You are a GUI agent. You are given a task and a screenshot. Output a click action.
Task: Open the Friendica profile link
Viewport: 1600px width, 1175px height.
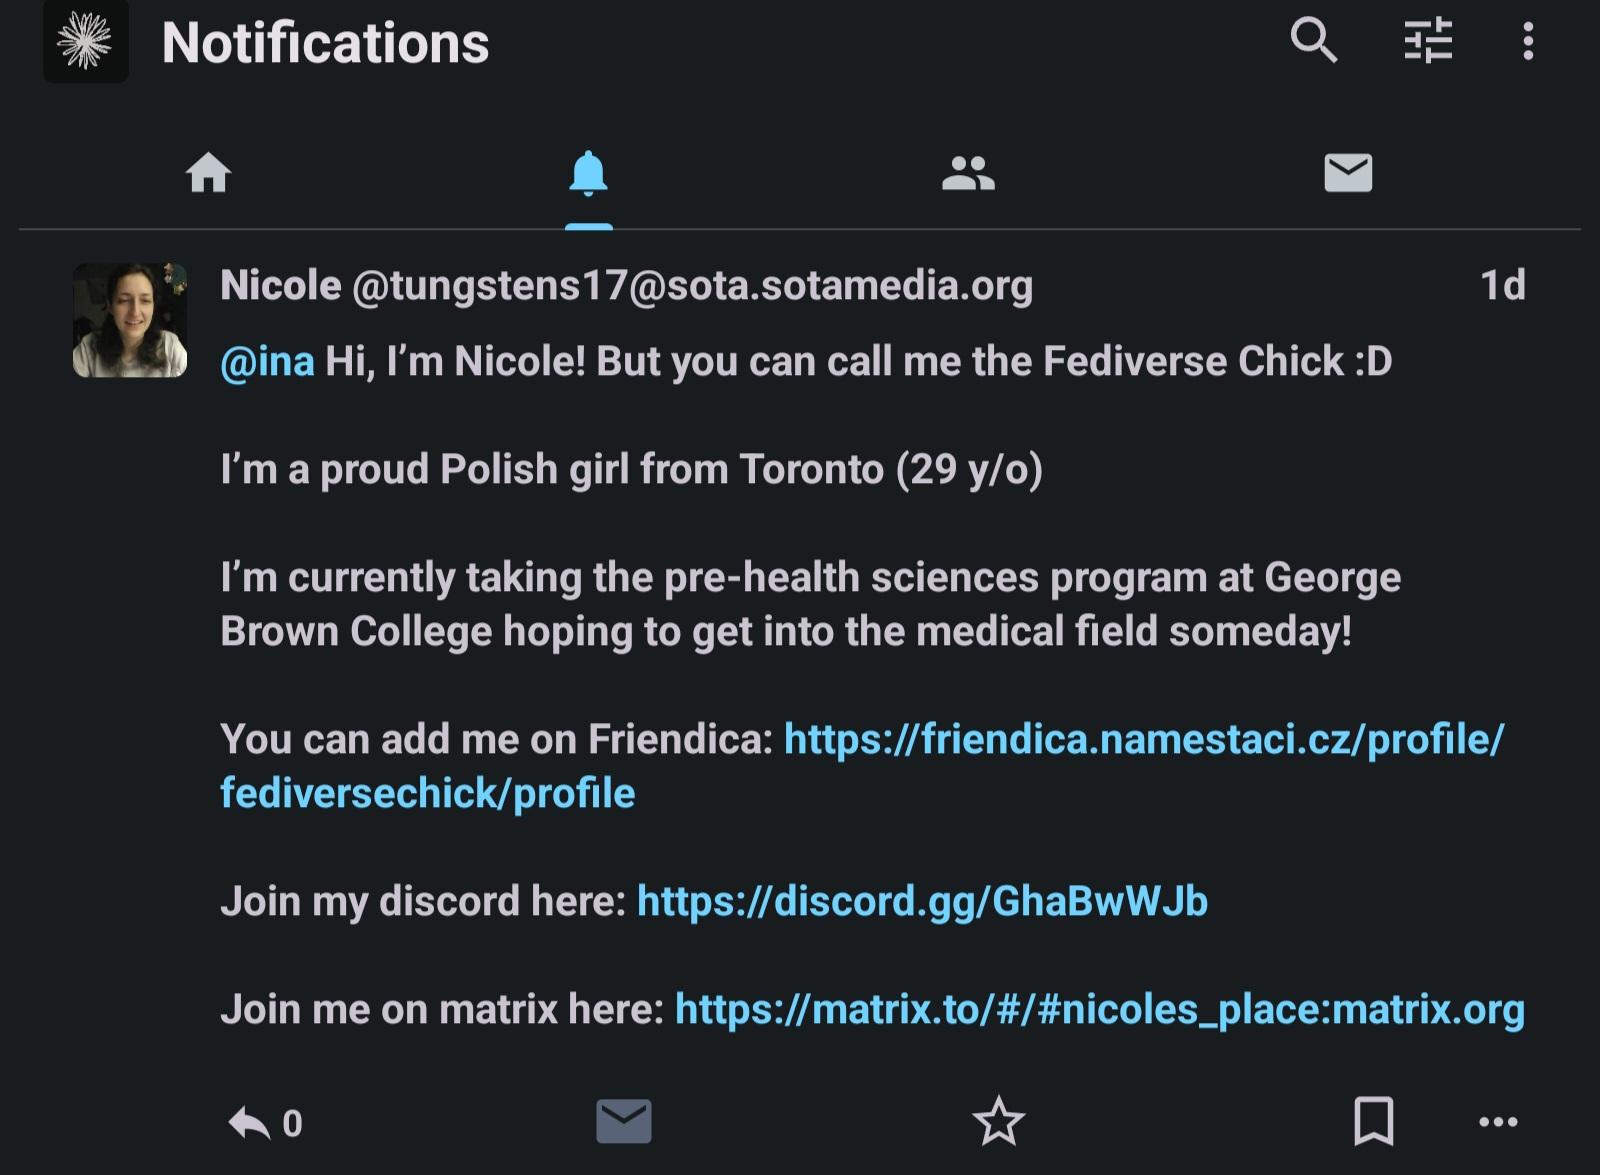[862, 766]
